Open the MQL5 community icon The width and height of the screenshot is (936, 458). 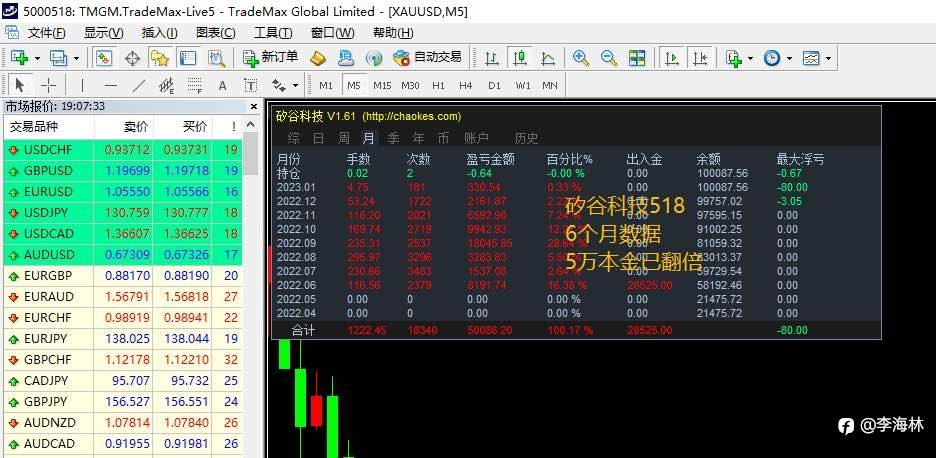(346, 58)
